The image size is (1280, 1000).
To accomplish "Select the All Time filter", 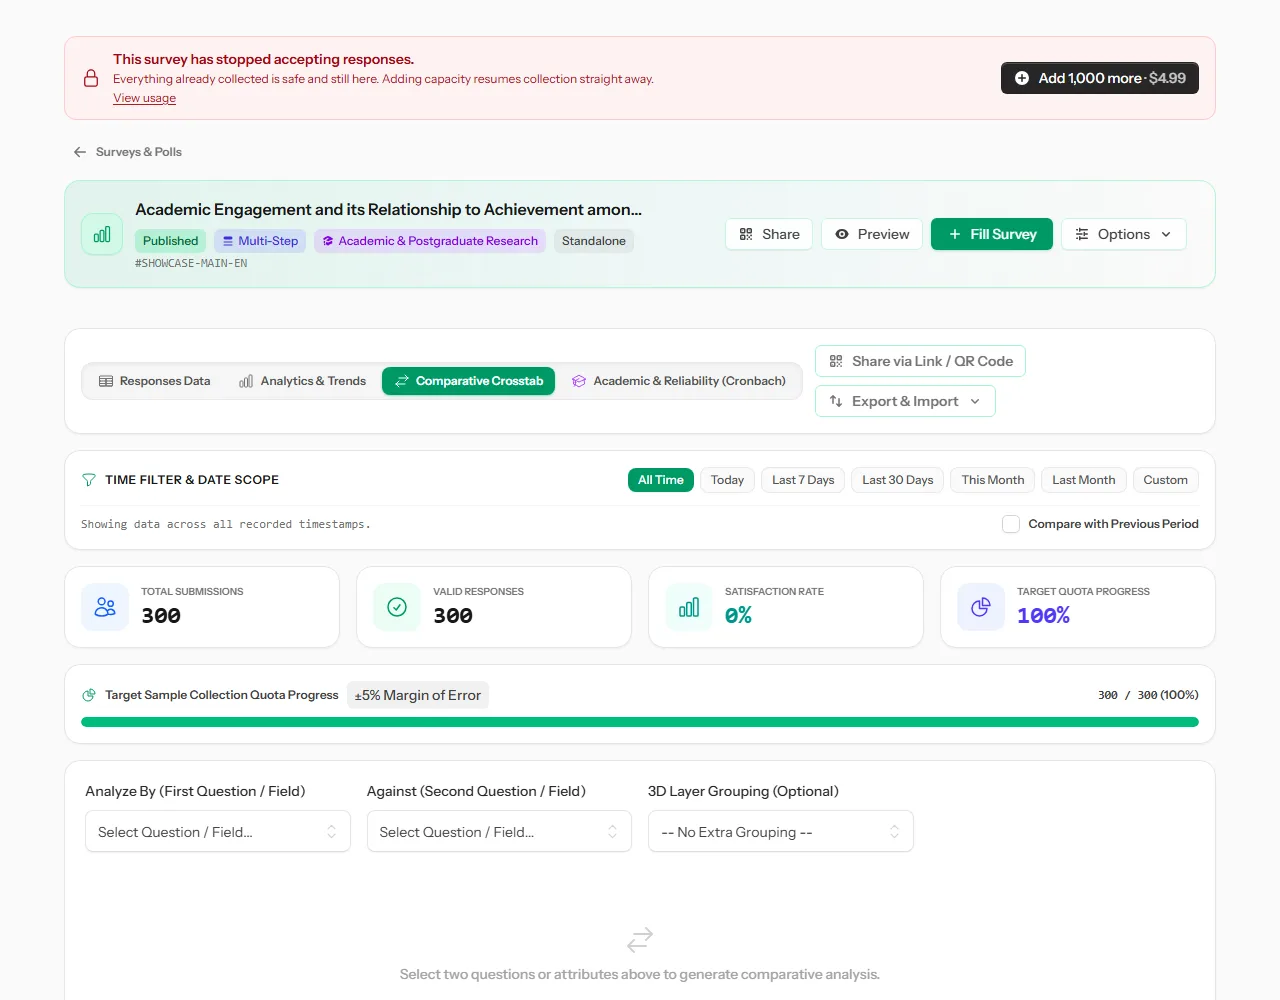I will (x=661, y=480).
